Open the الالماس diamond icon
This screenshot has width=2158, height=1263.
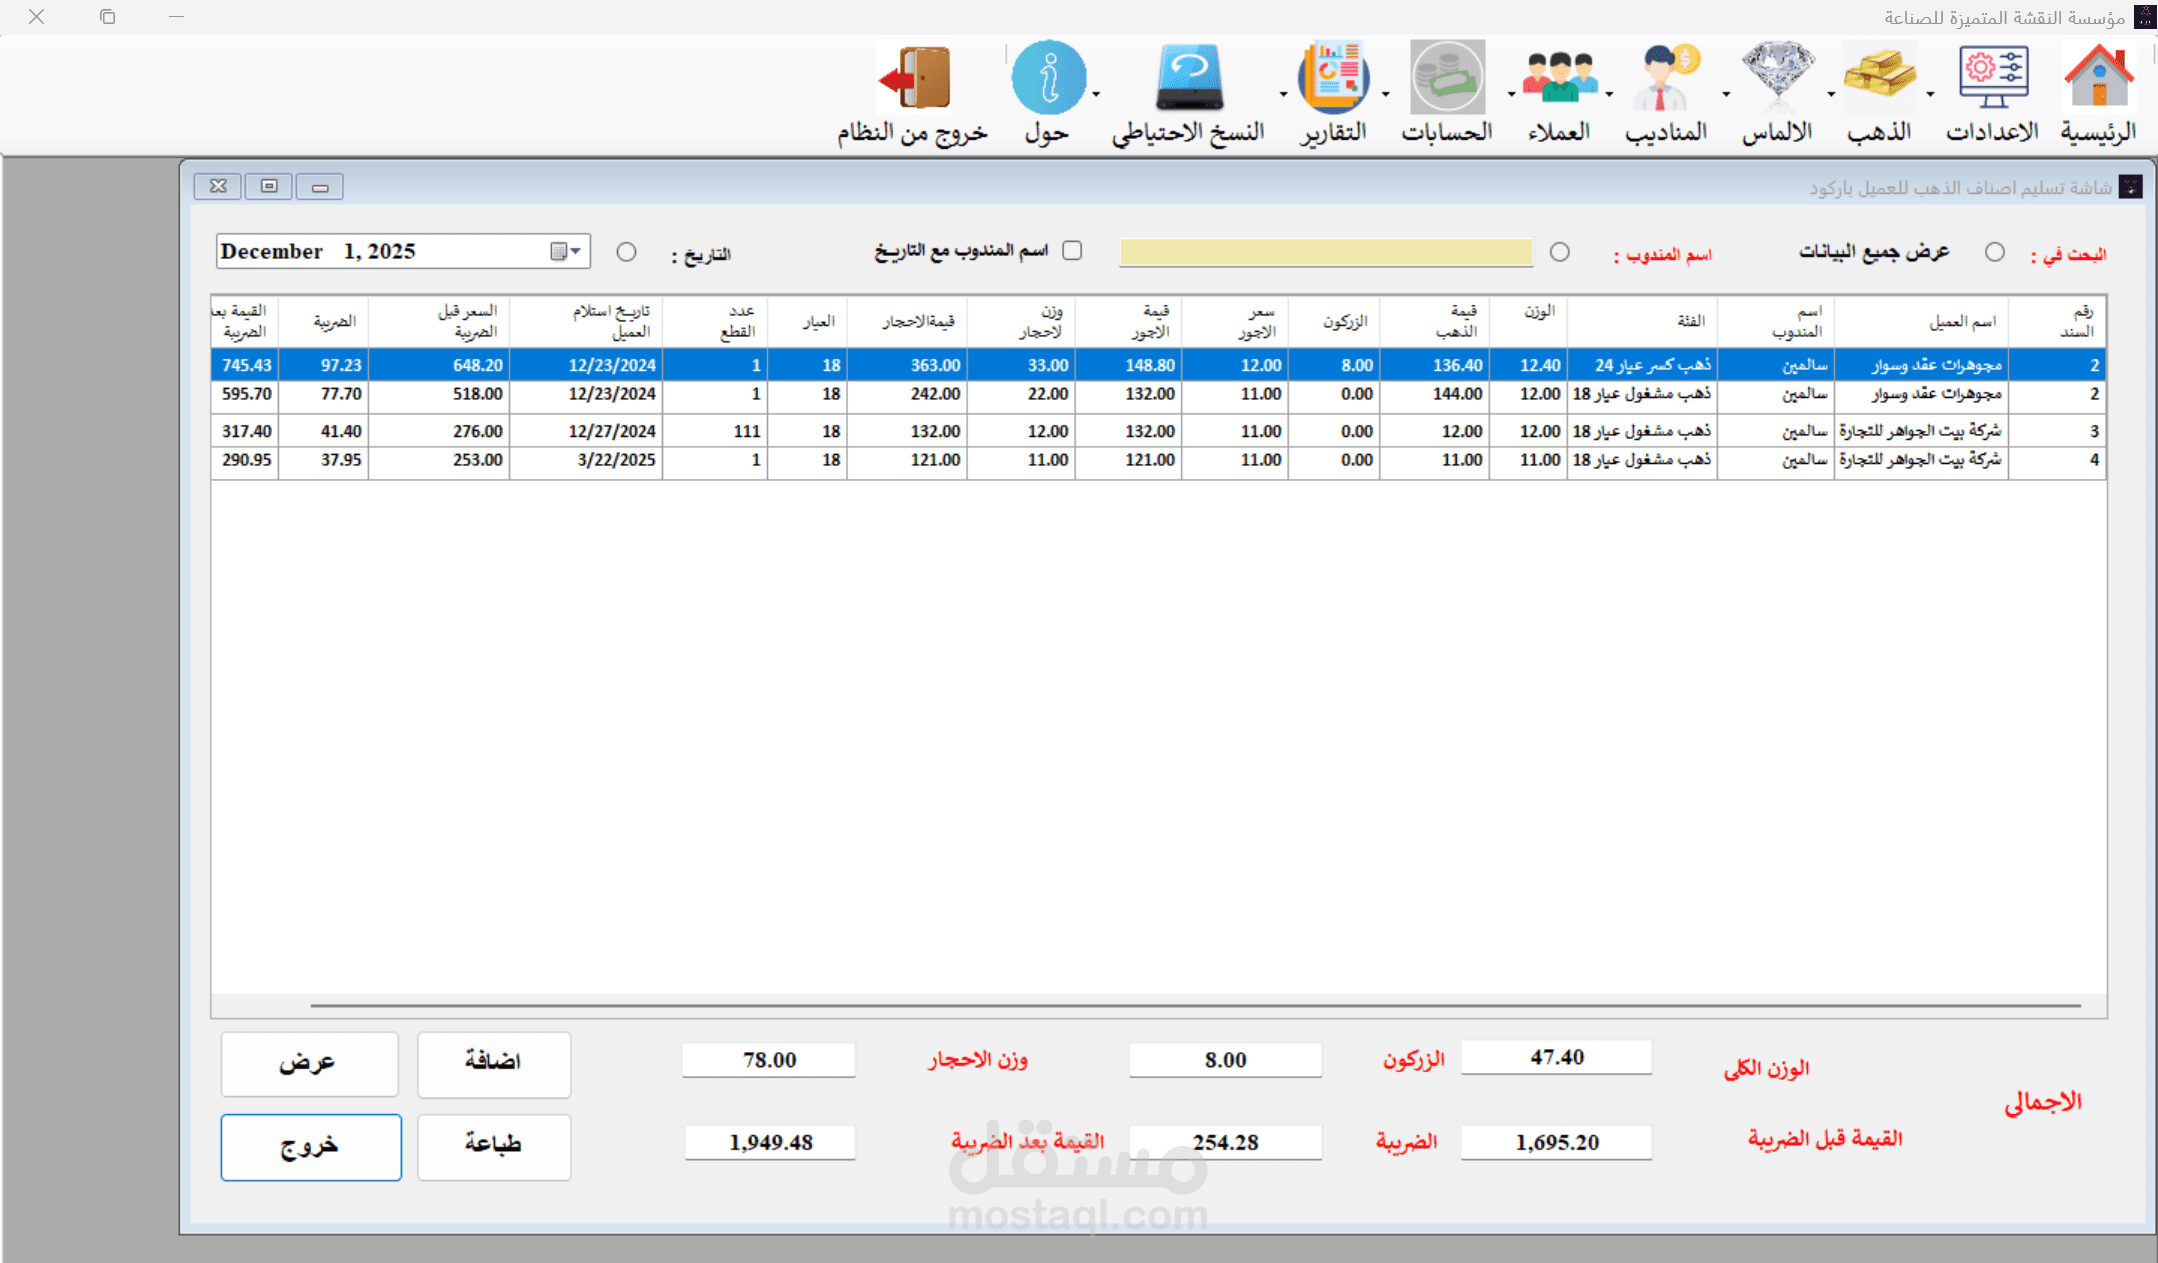[1777, 75]
